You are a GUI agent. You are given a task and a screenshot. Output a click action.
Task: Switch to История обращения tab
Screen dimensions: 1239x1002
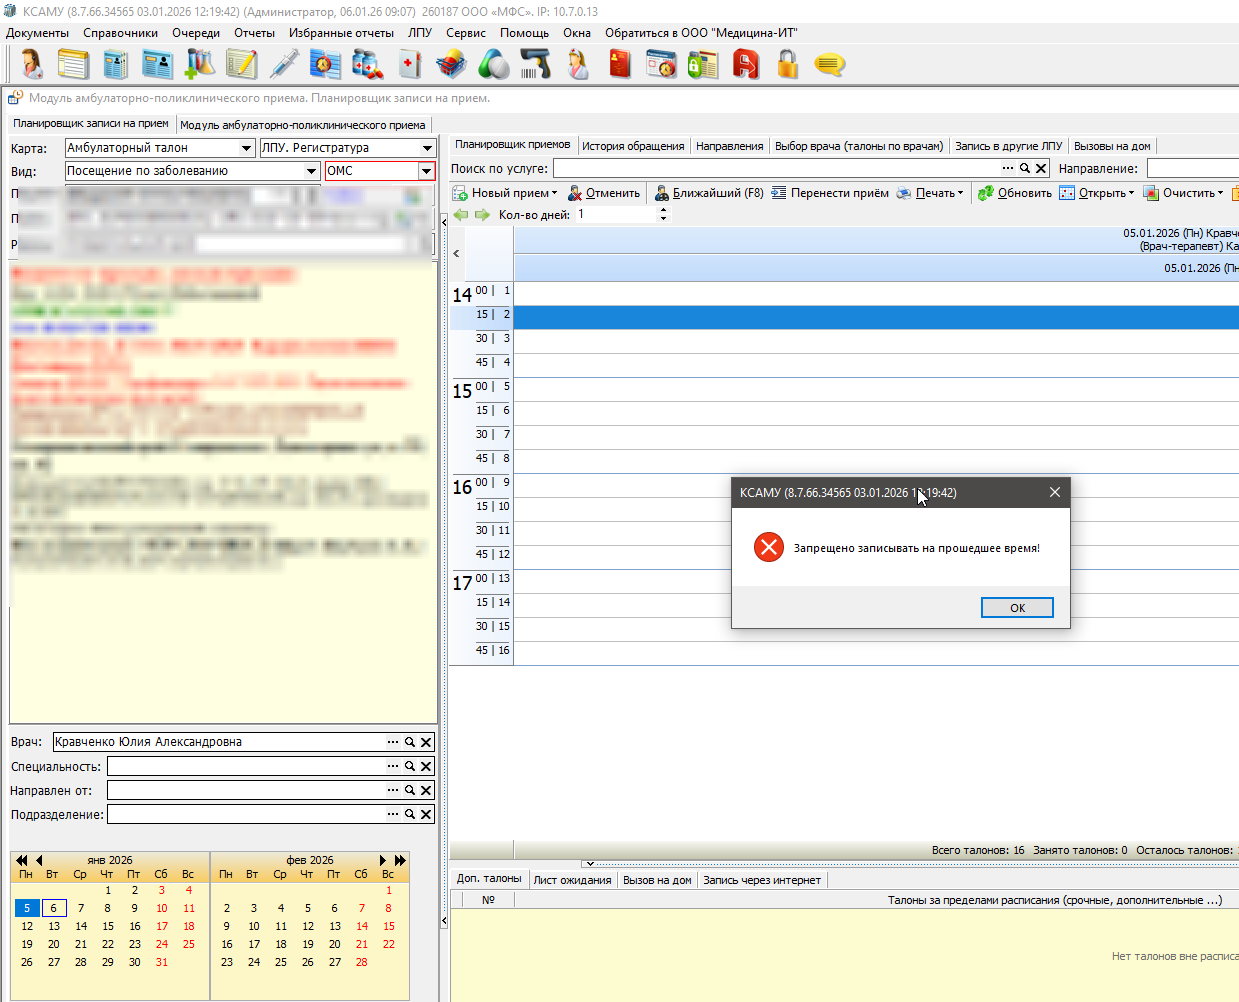633,146
